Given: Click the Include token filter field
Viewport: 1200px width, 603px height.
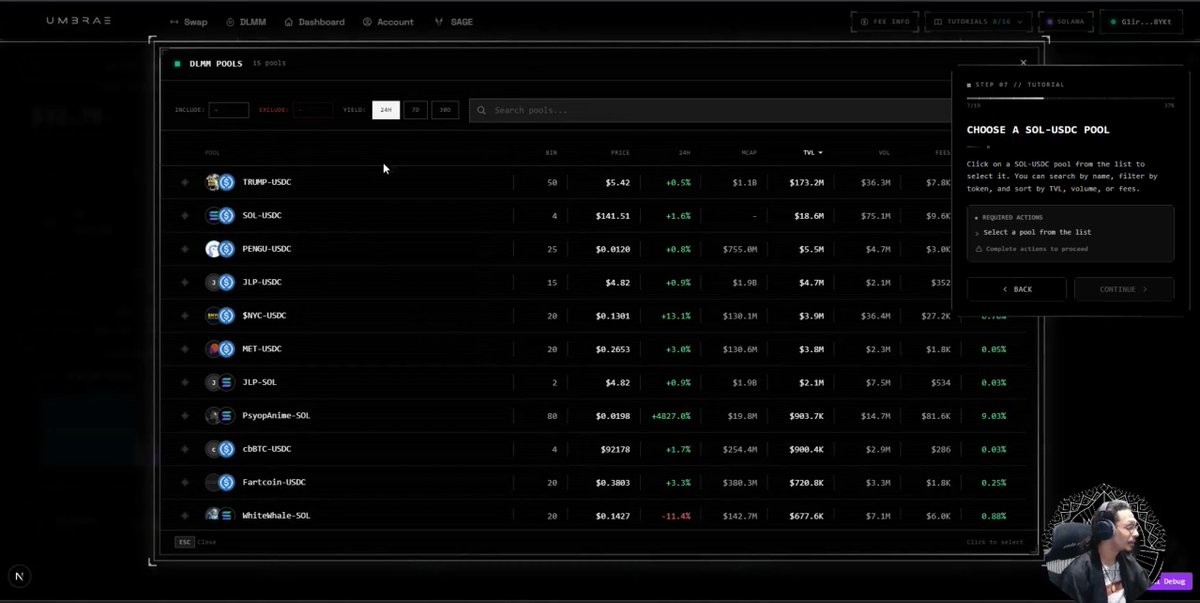Looking at the screenshot, I should 229,110.
